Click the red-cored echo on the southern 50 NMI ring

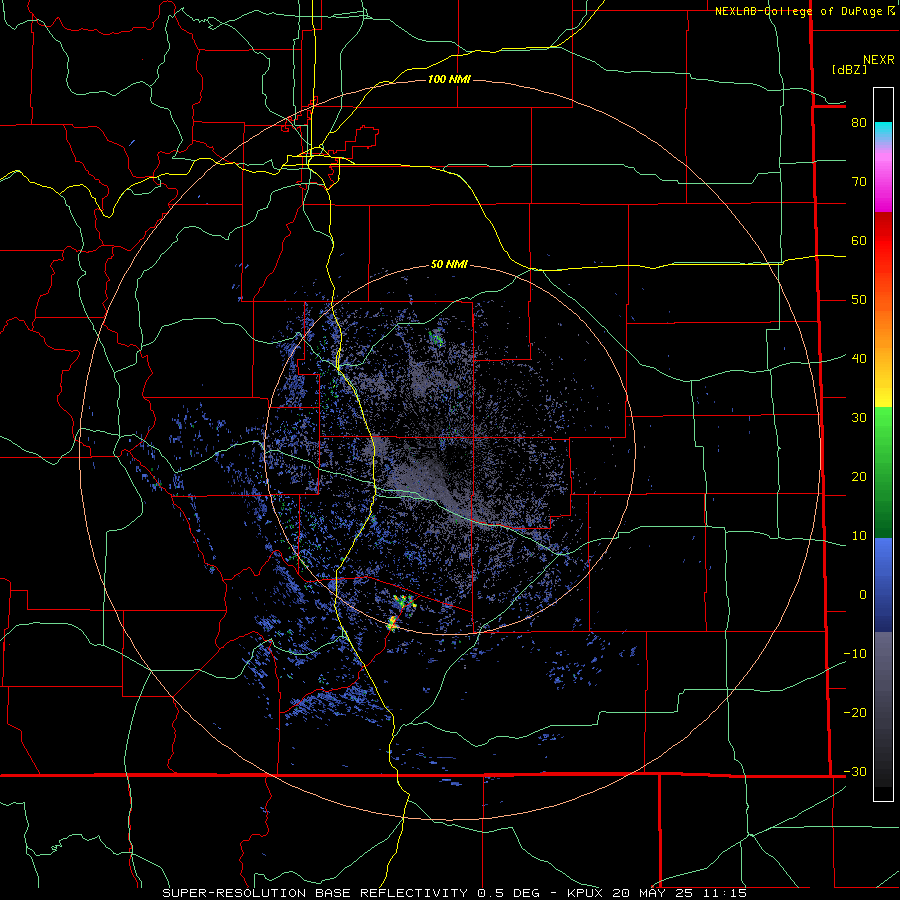(x=392, y=623)
